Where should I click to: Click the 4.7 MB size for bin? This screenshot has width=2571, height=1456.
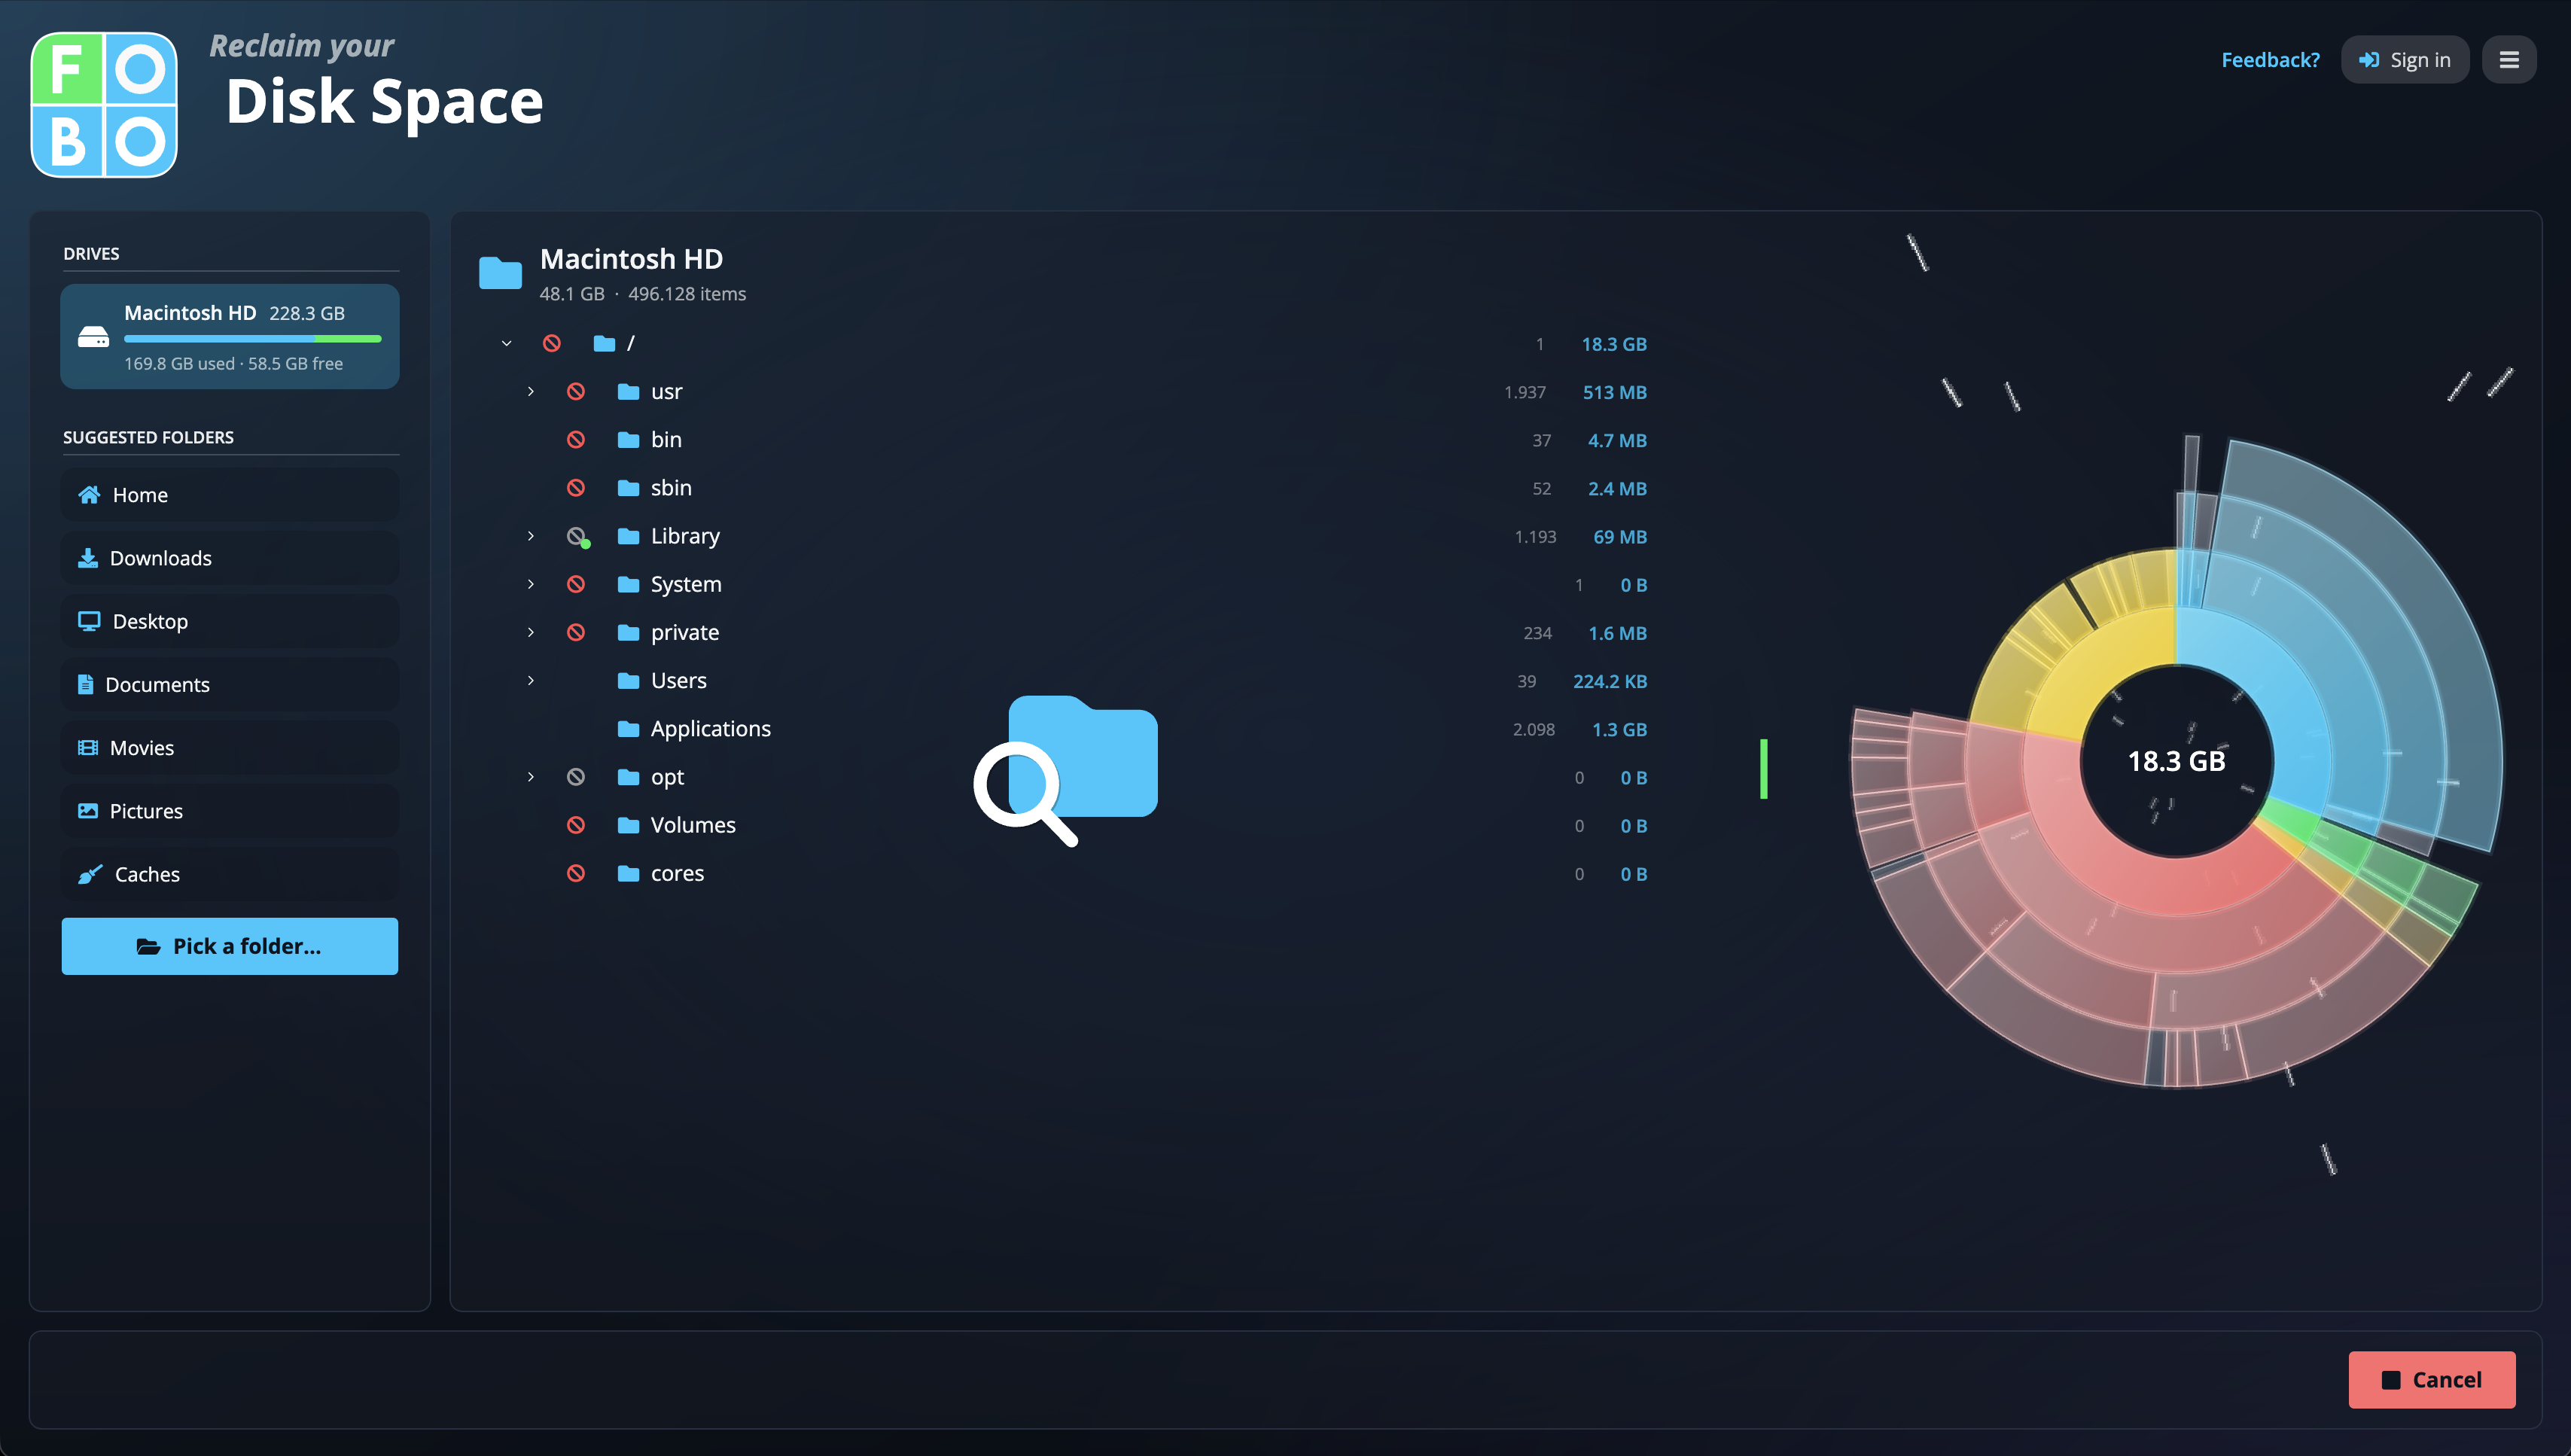point(1617,440)
